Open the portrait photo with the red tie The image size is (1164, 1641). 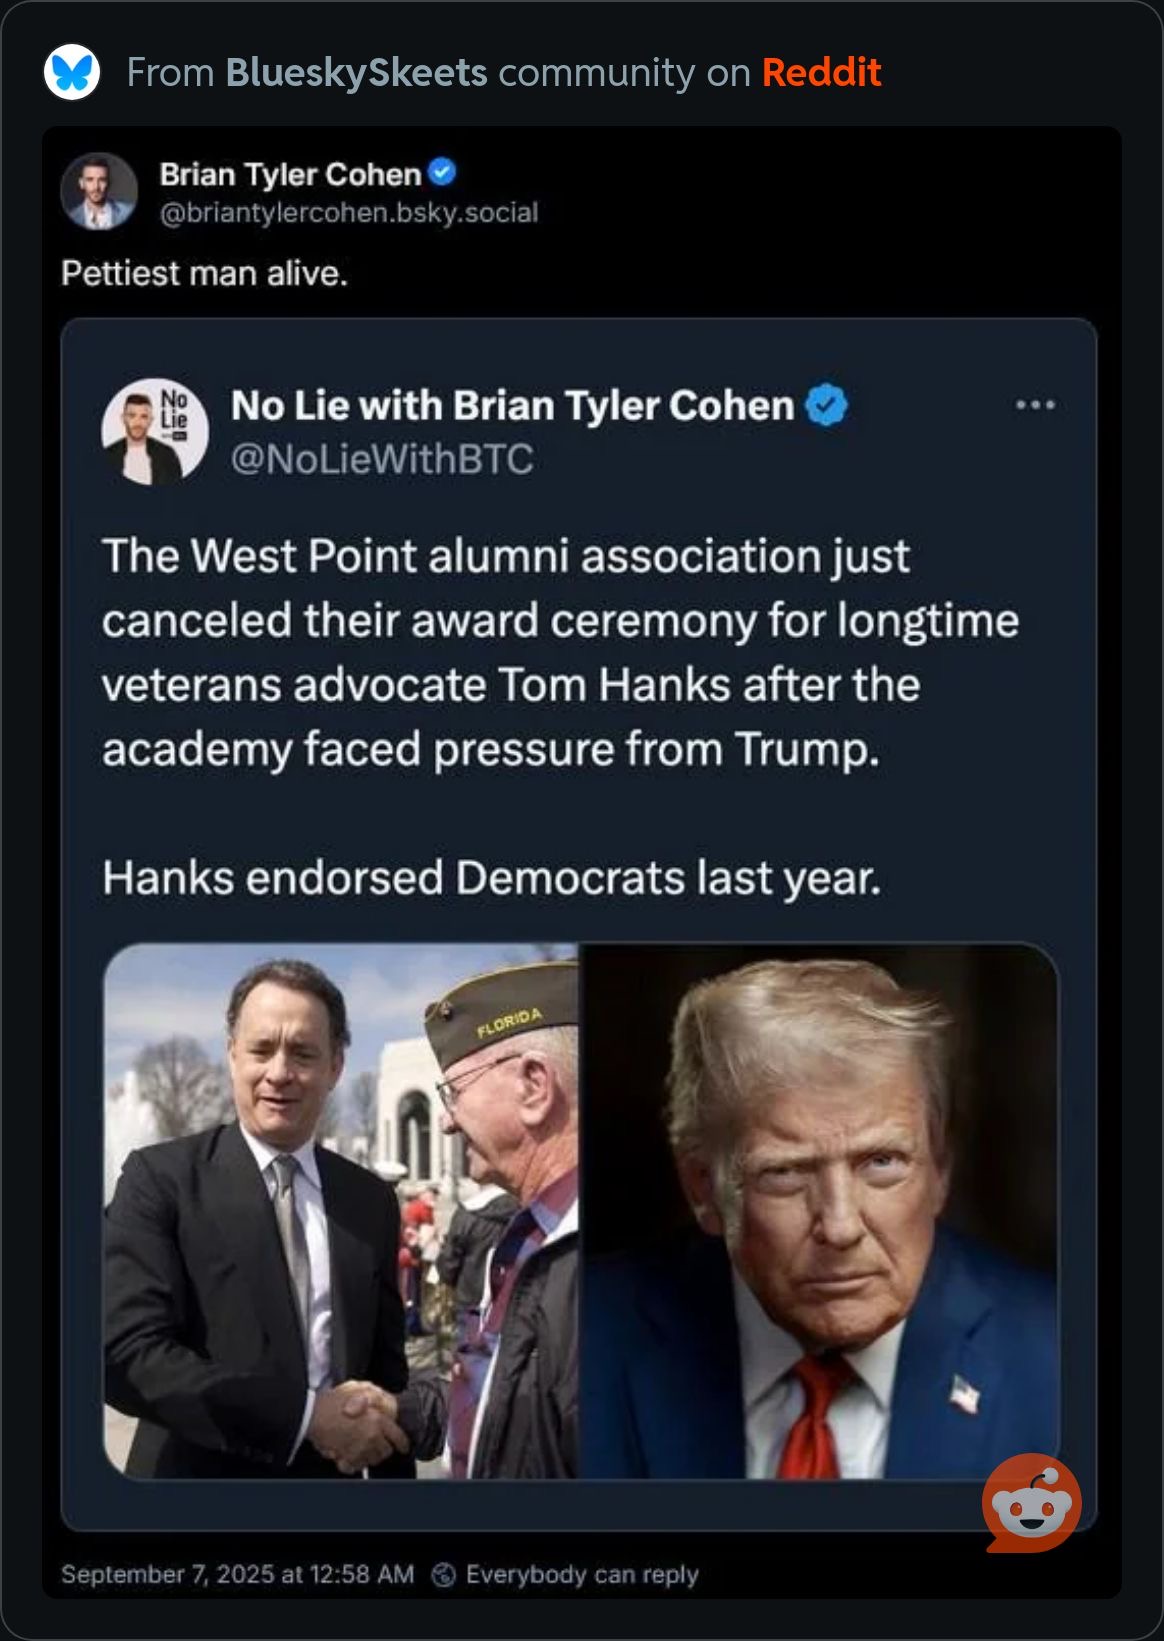(819, 1211)
